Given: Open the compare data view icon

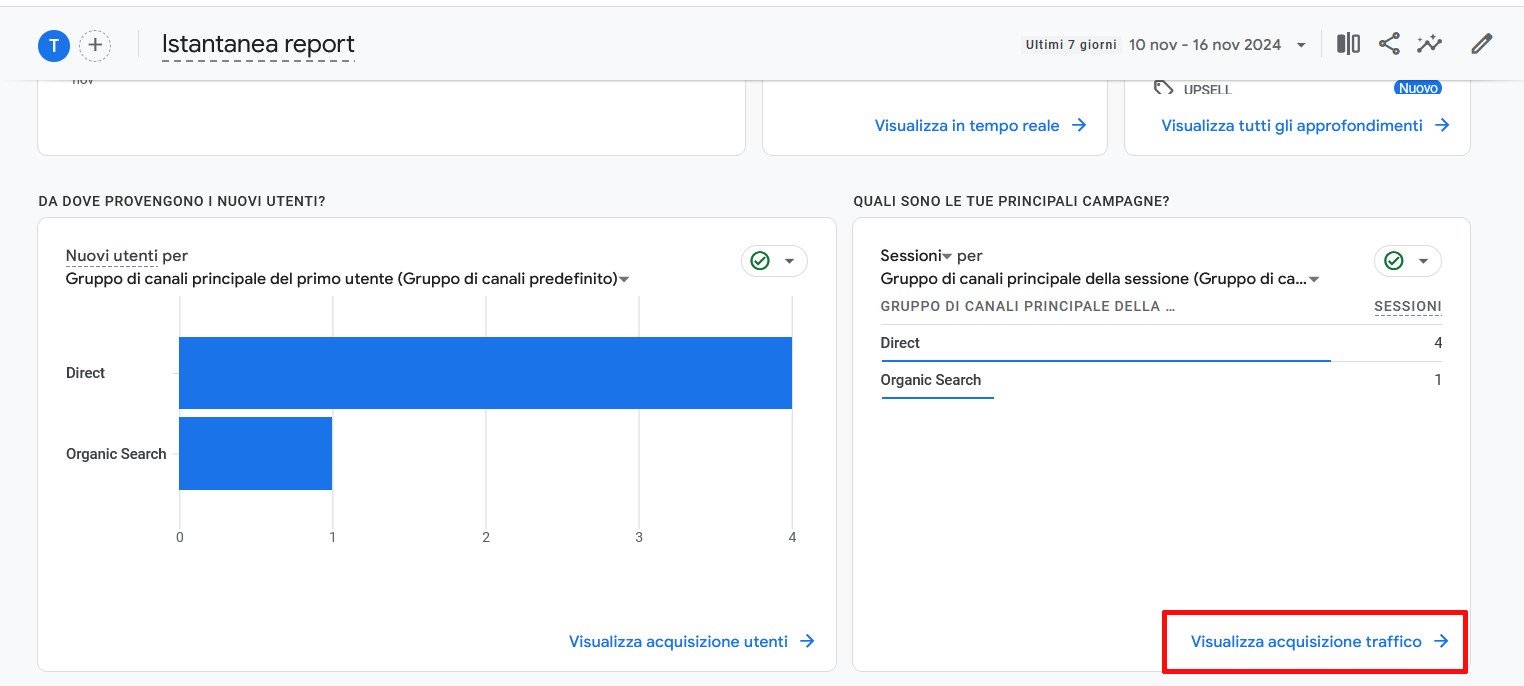Looking at the screenshot, I should 1348,44.
